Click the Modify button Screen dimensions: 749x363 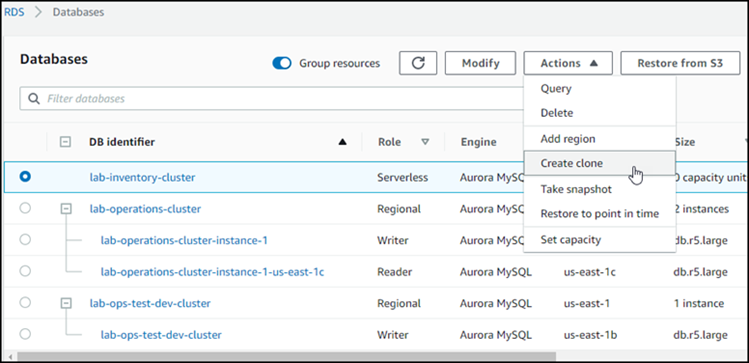point(481,63)
